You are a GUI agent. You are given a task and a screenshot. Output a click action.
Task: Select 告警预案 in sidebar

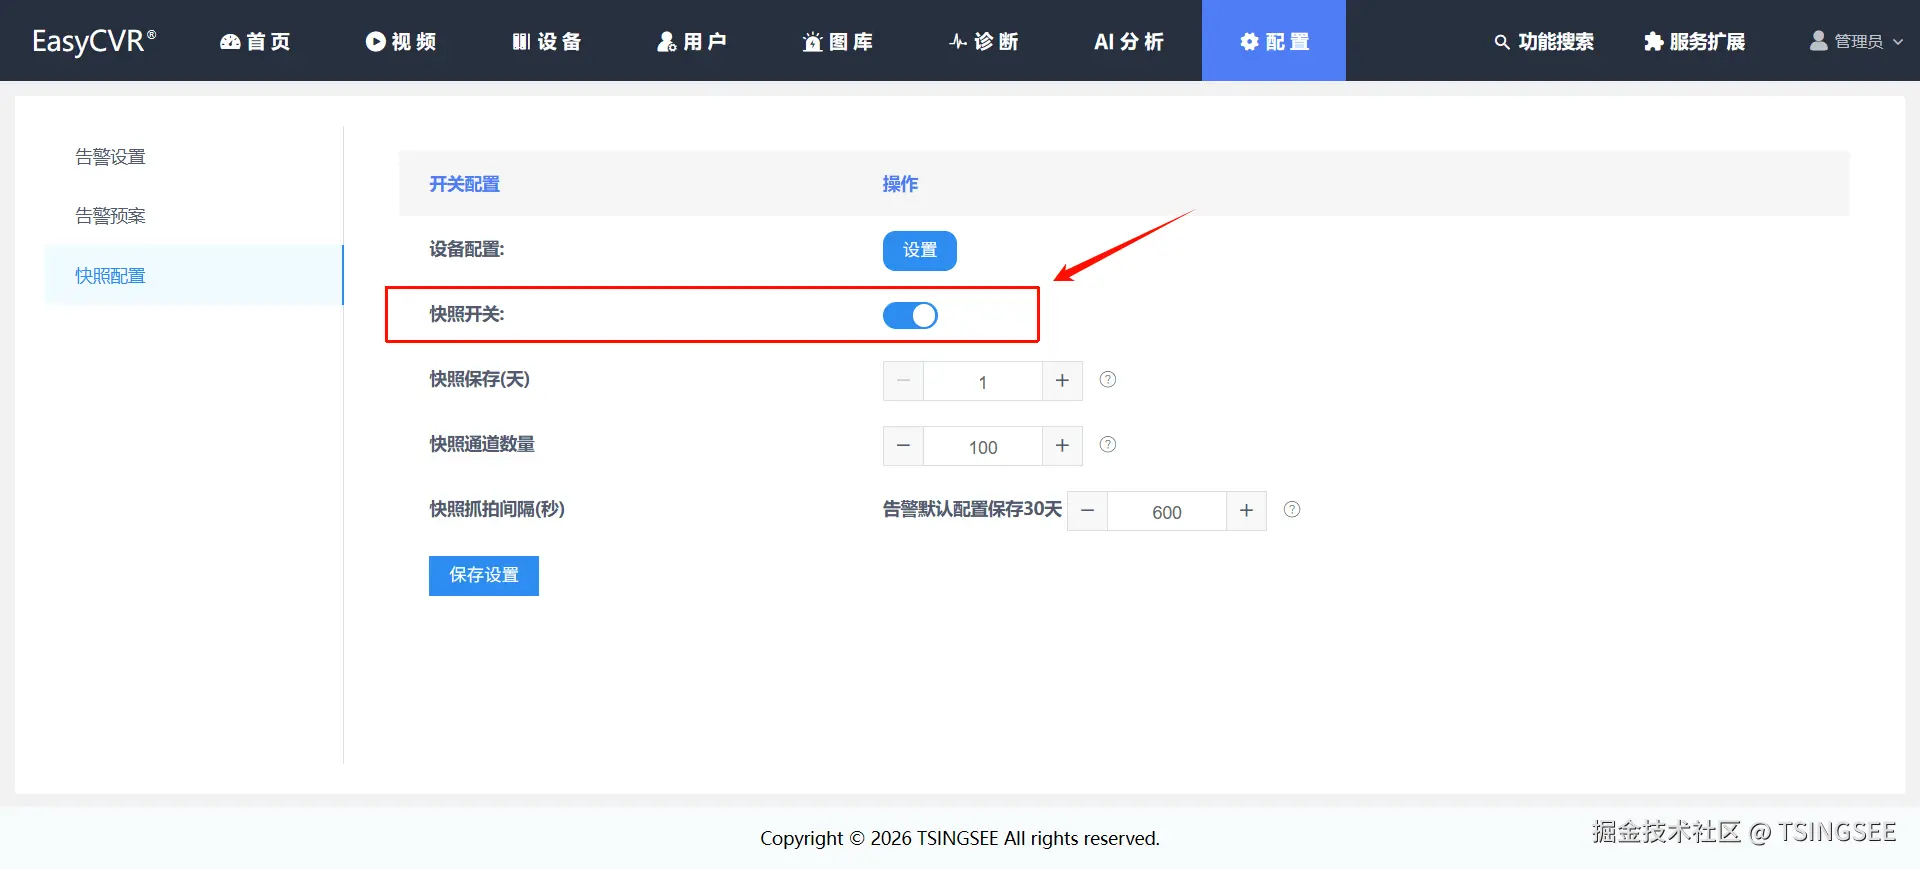(194, 216)
